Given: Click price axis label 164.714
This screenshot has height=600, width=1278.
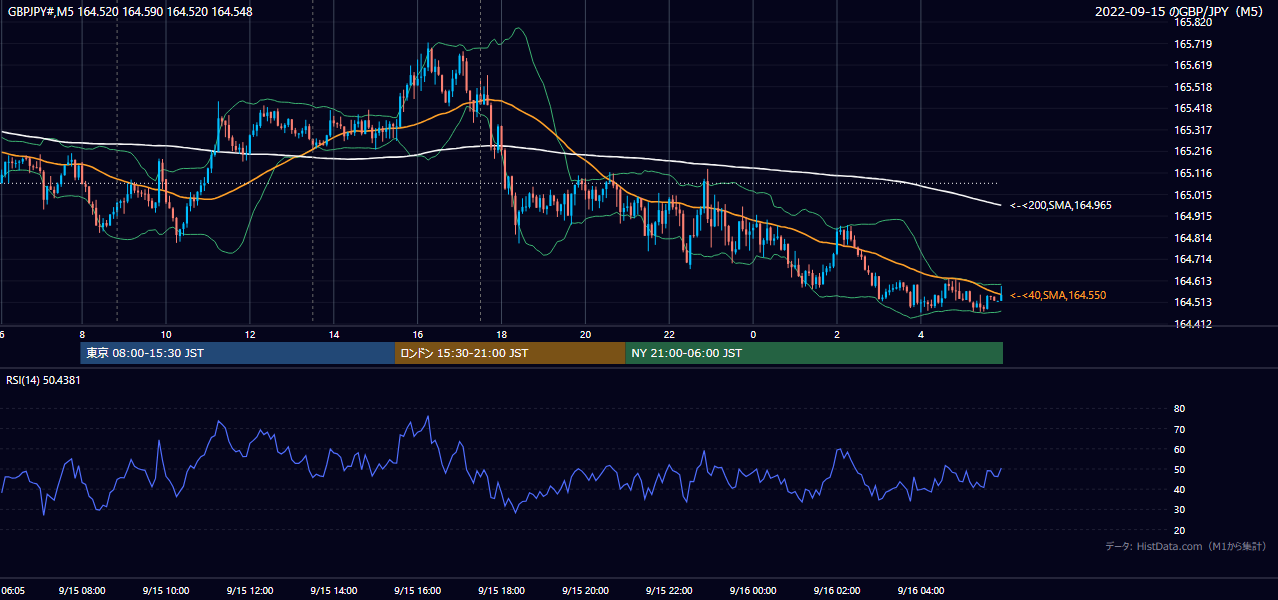Looking at the screenshot, I should [x=1193, y=260].
